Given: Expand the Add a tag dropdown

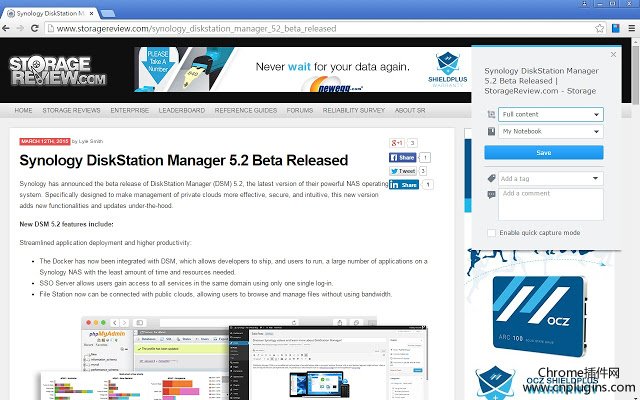Looking at the screenshot, I should [x=595, y=178].
